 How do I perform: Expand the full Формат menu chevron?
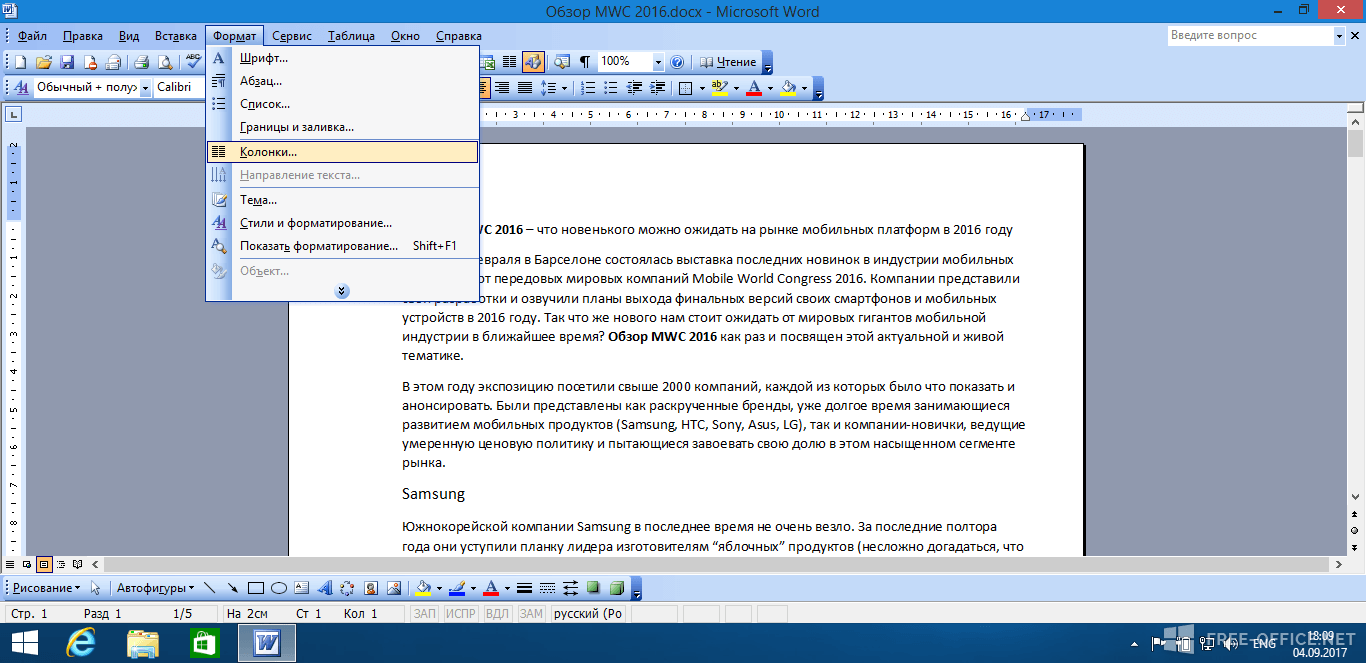[x=342, y=291]
